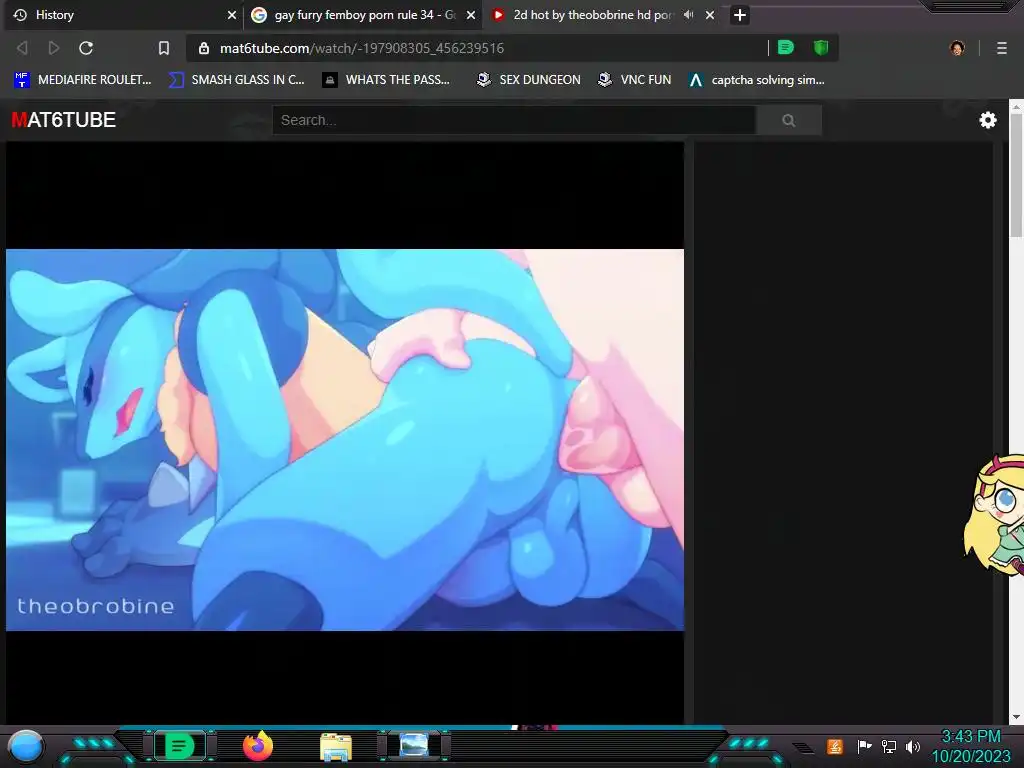This screenshot has width=1024, height=768.
Task: Open the 'captcha solving sim...' bookmark
Action: (756, 80)
